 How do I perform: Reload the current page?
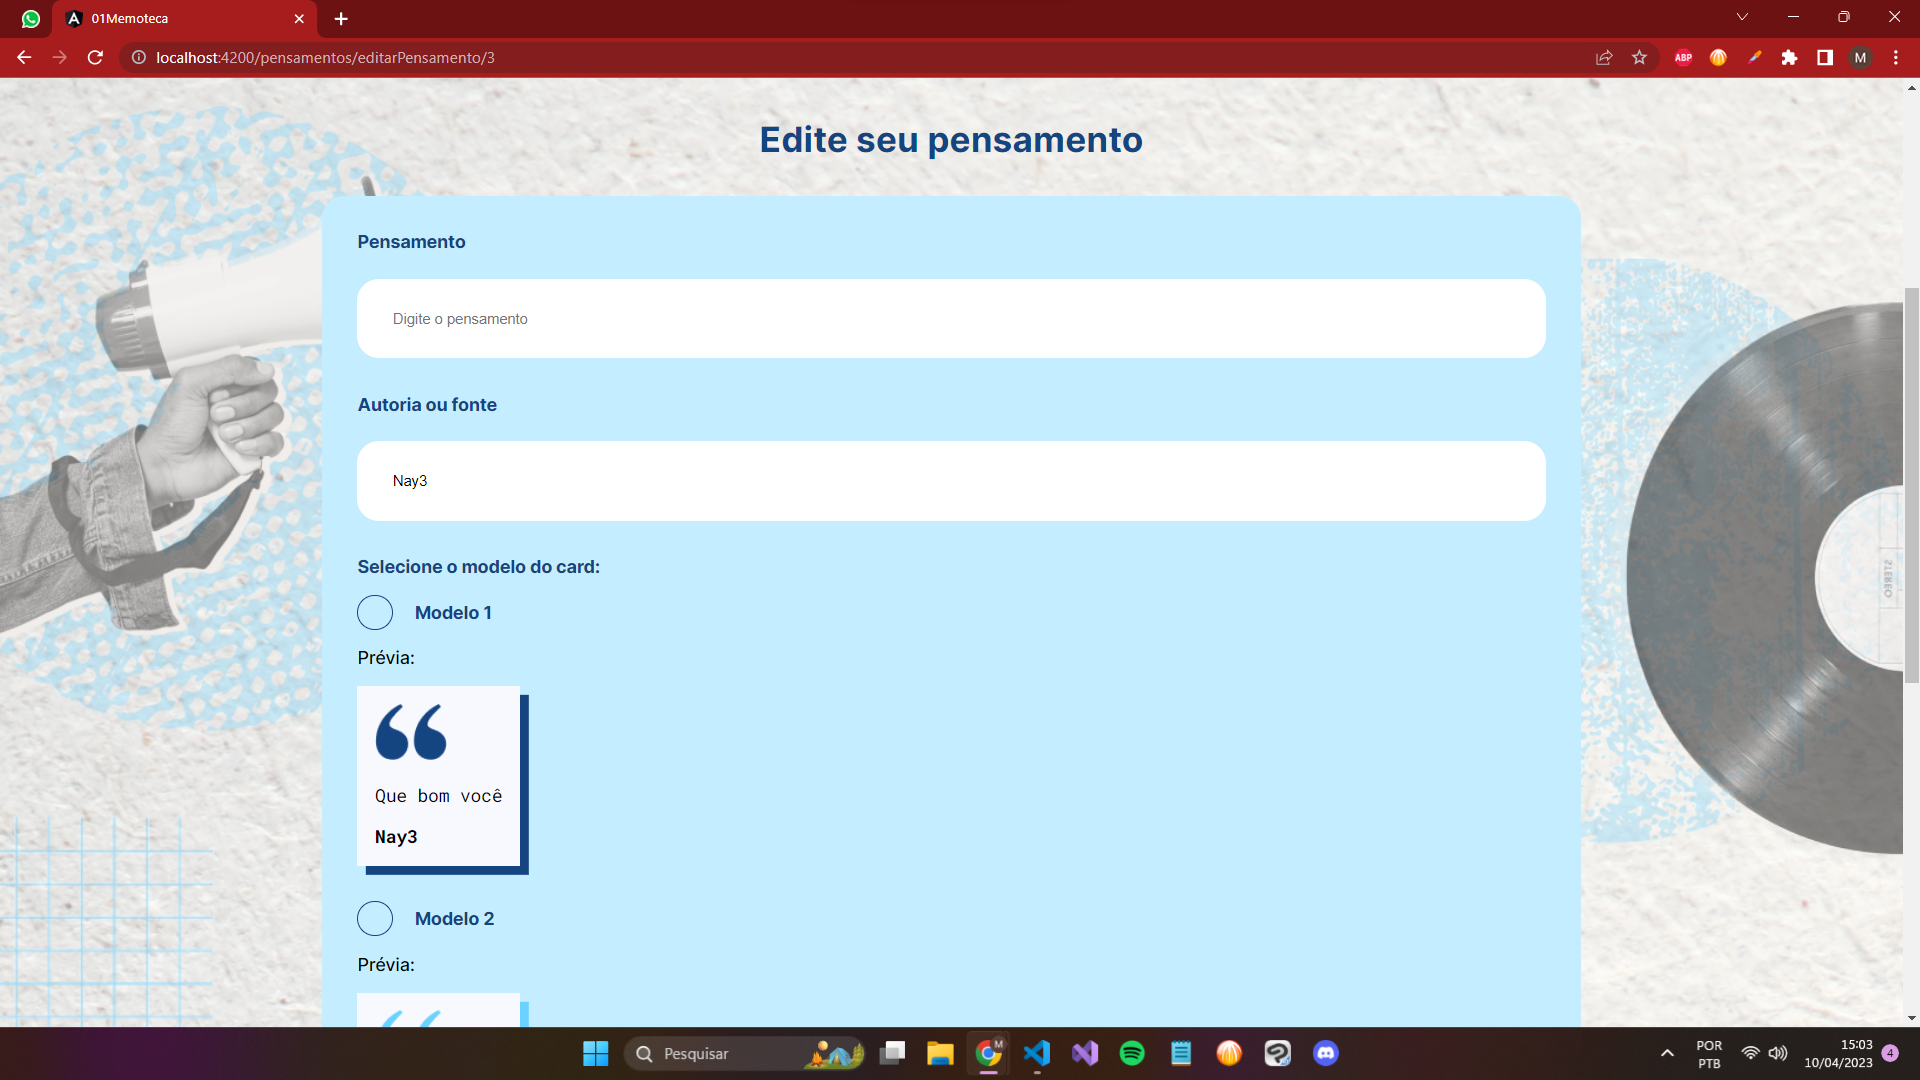coord(96,58)
